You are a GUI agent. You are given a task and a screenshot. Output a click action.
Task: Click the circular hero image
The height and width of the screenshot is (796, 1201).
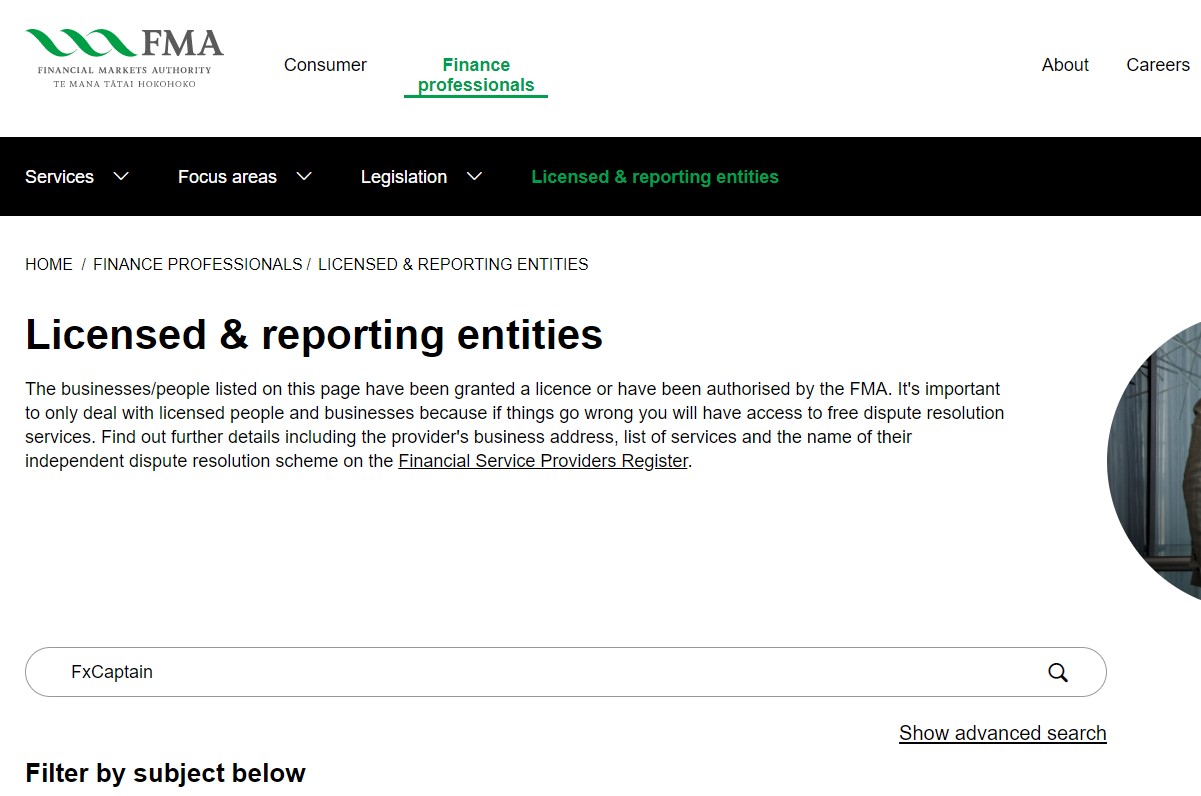[x=1155, y=460]
